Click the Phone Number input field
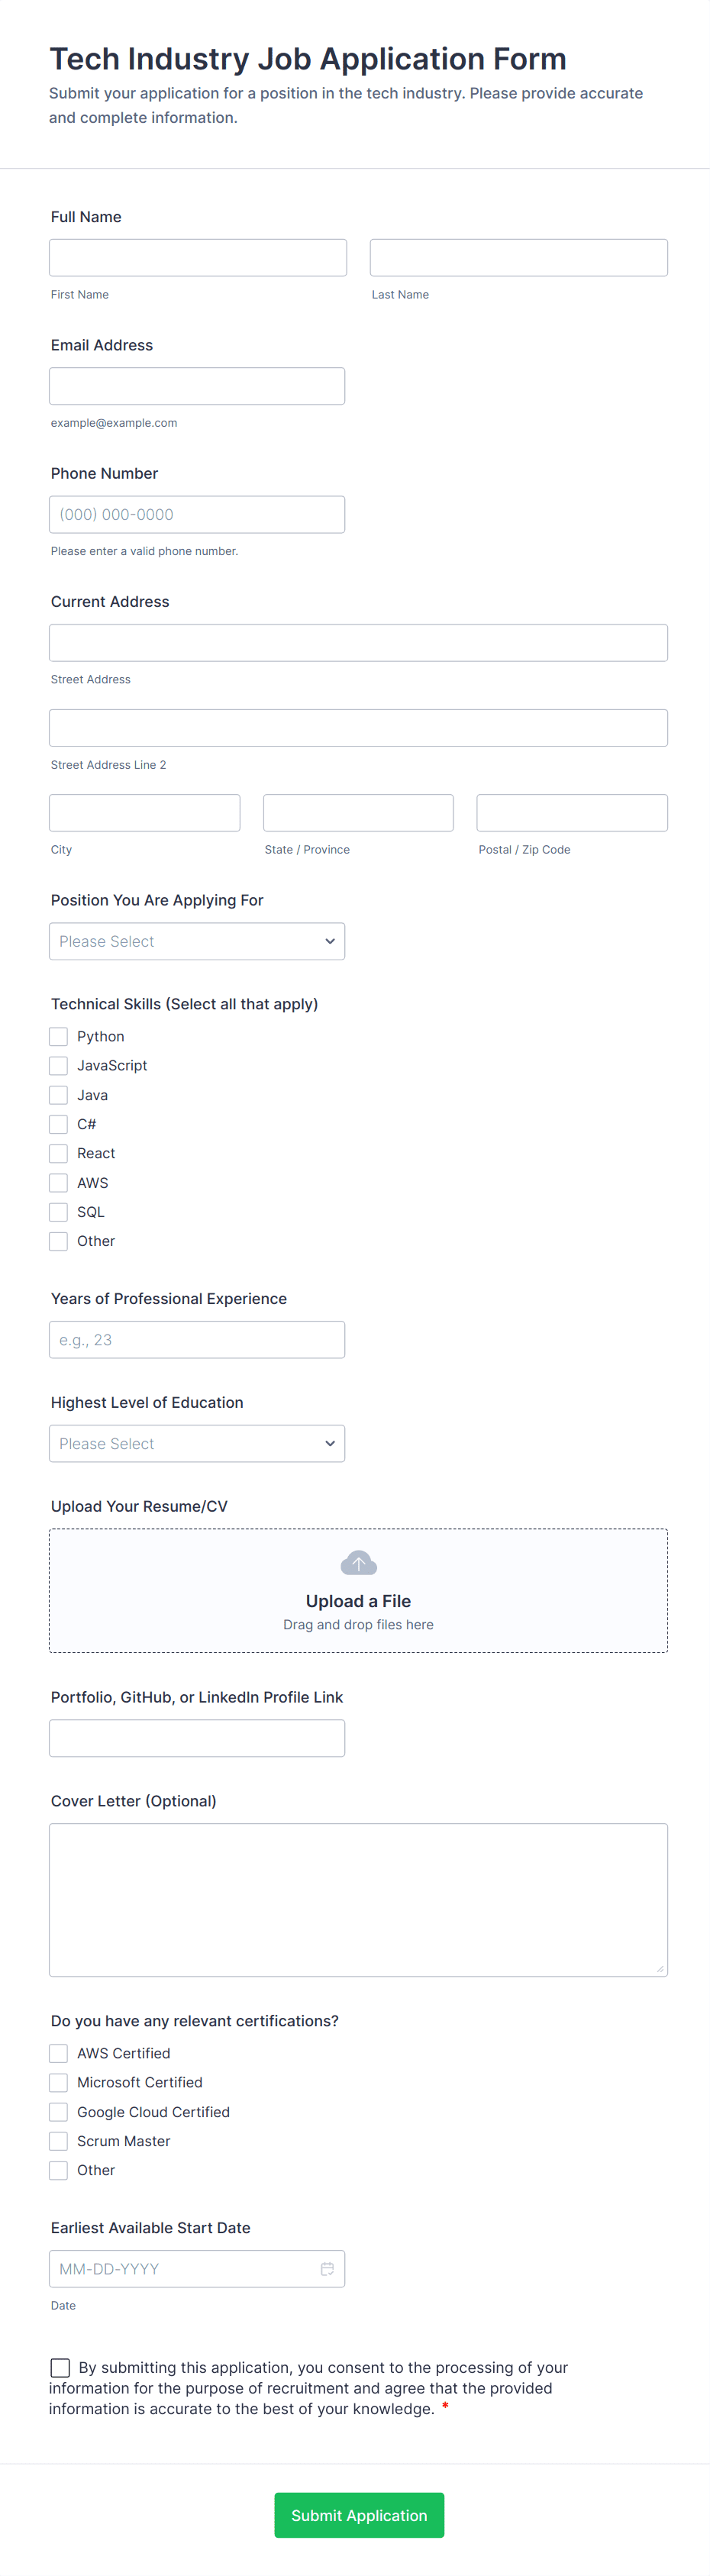Screen dimensions: 710x2576 197,514
